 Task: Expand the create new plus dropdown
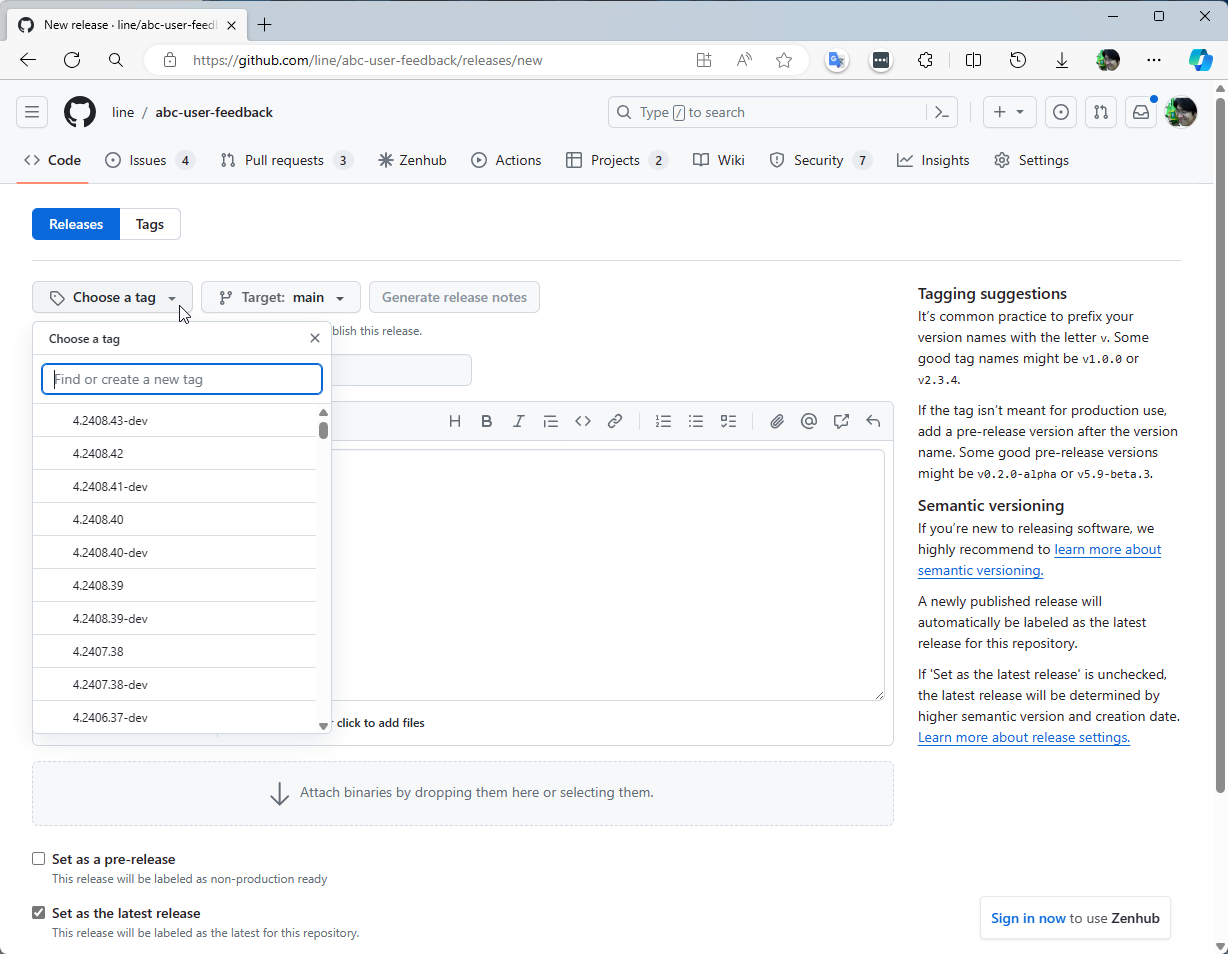1009,112
